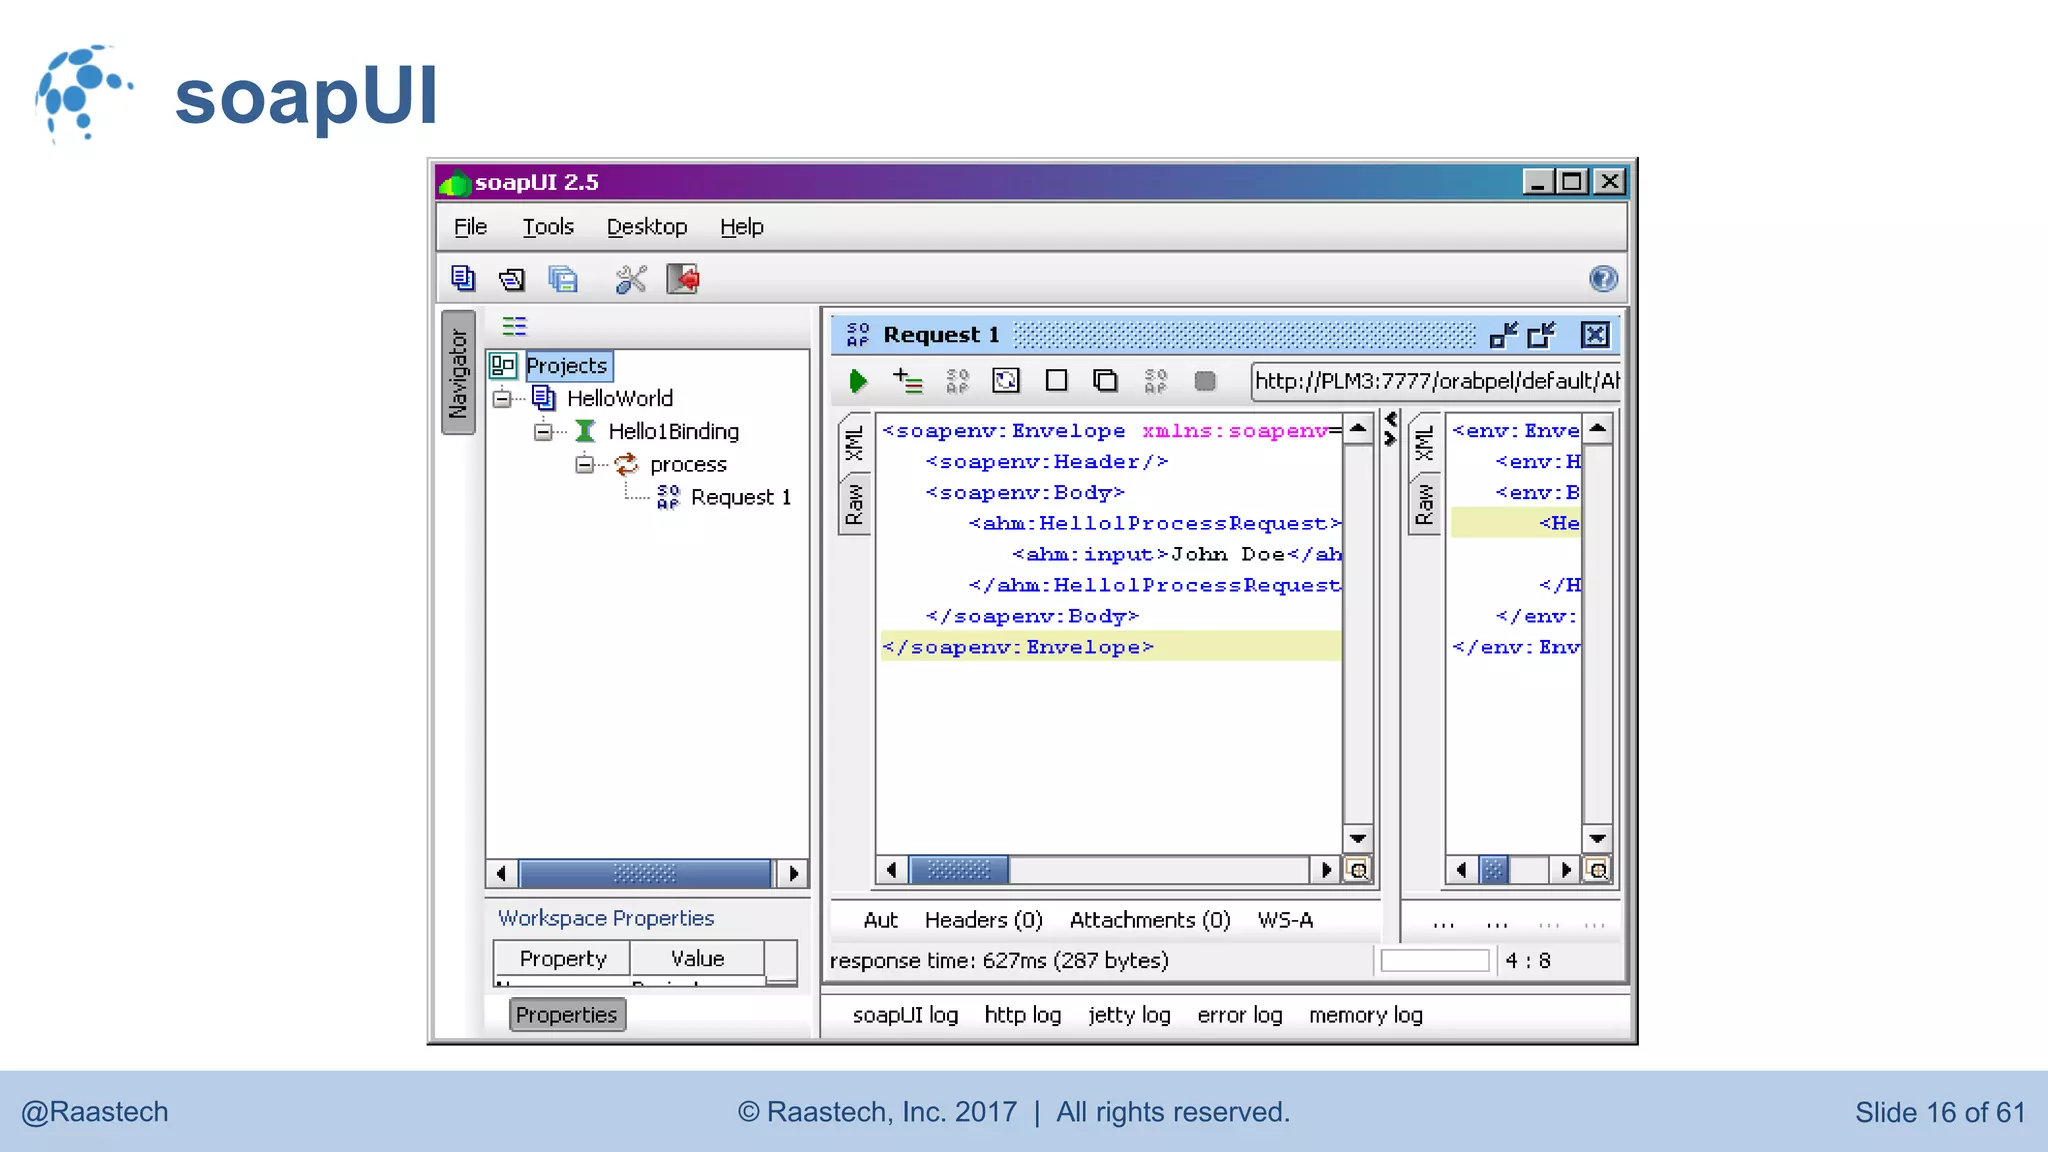The image size is (2048, 1152).
Task: Click the new project toolbar icon
Action: [462, 279]
